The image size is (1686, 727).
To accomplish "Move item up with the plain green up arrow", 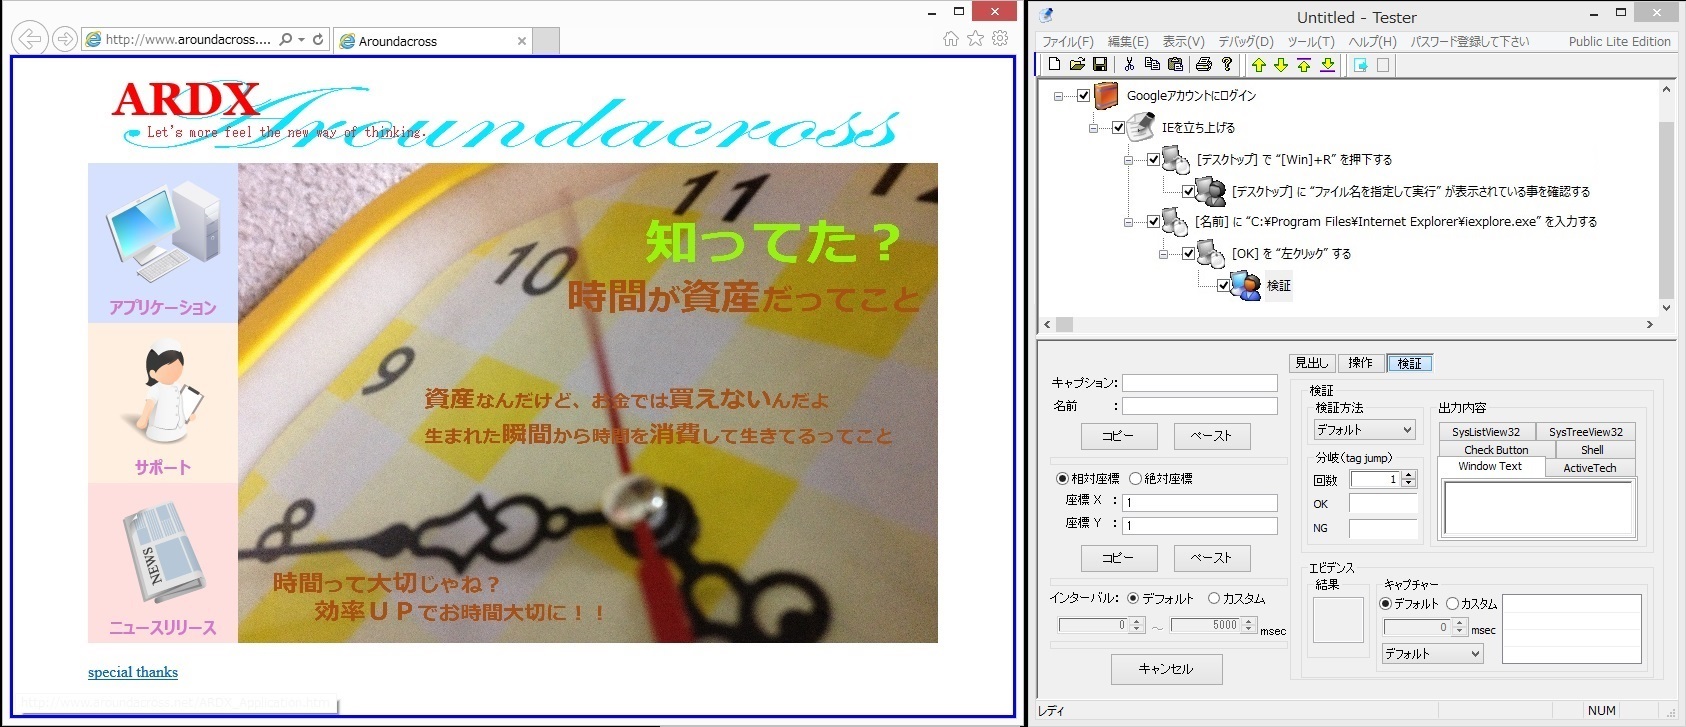I will point(1258,65).
